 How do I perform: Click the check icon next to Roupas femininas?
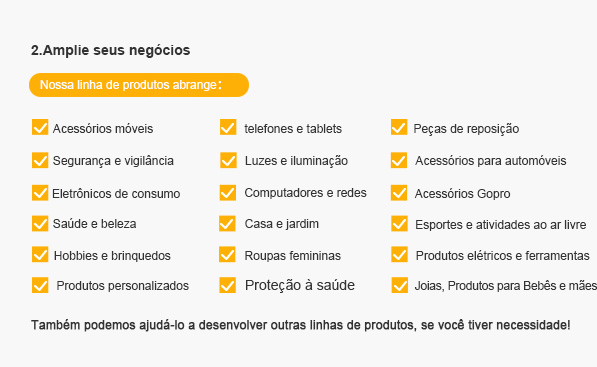227,255
